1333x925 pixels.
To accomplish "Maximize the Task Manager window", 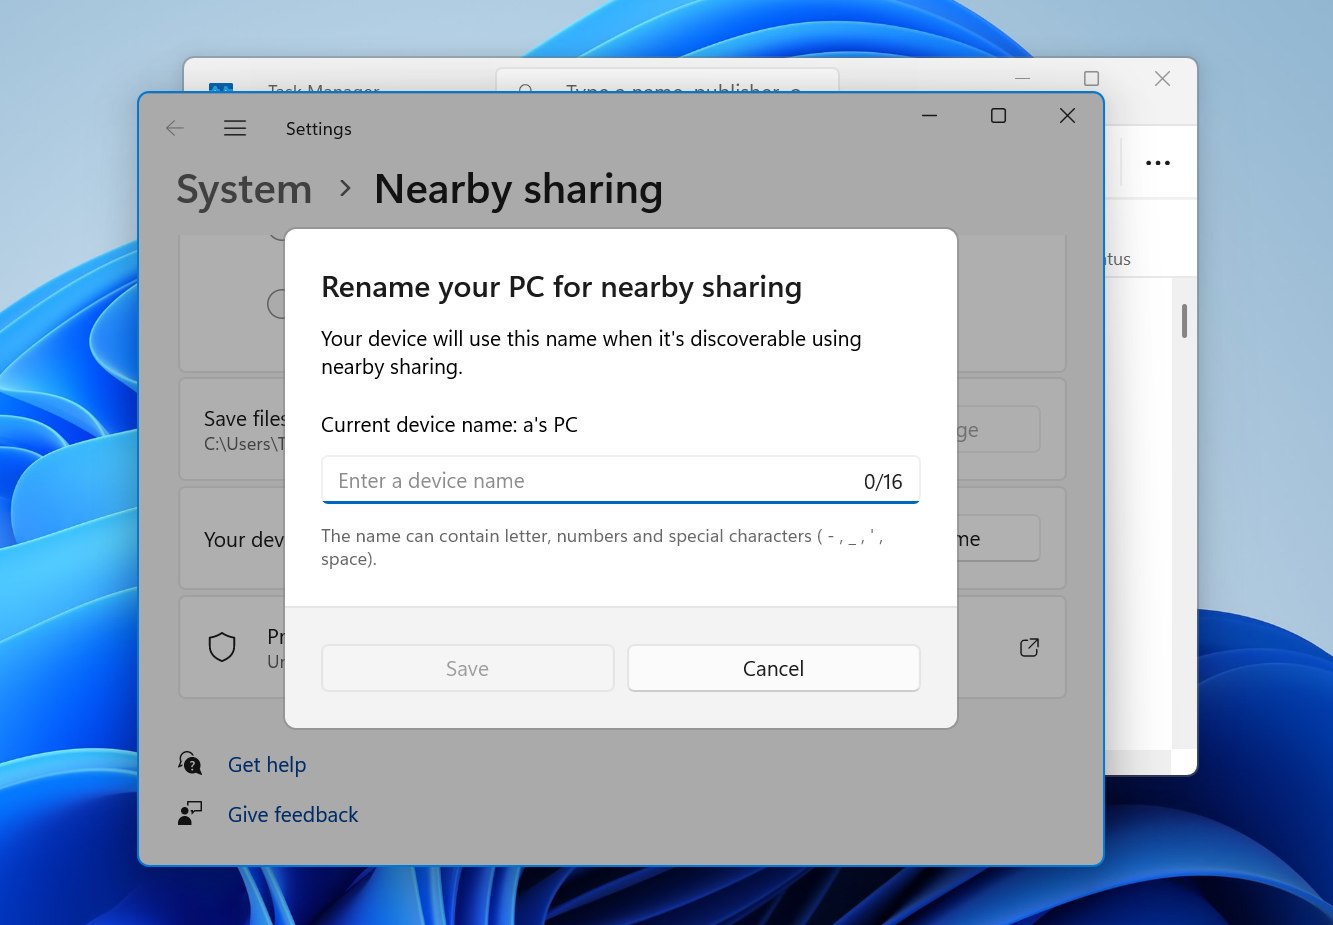I will [x=1092, y=78].
